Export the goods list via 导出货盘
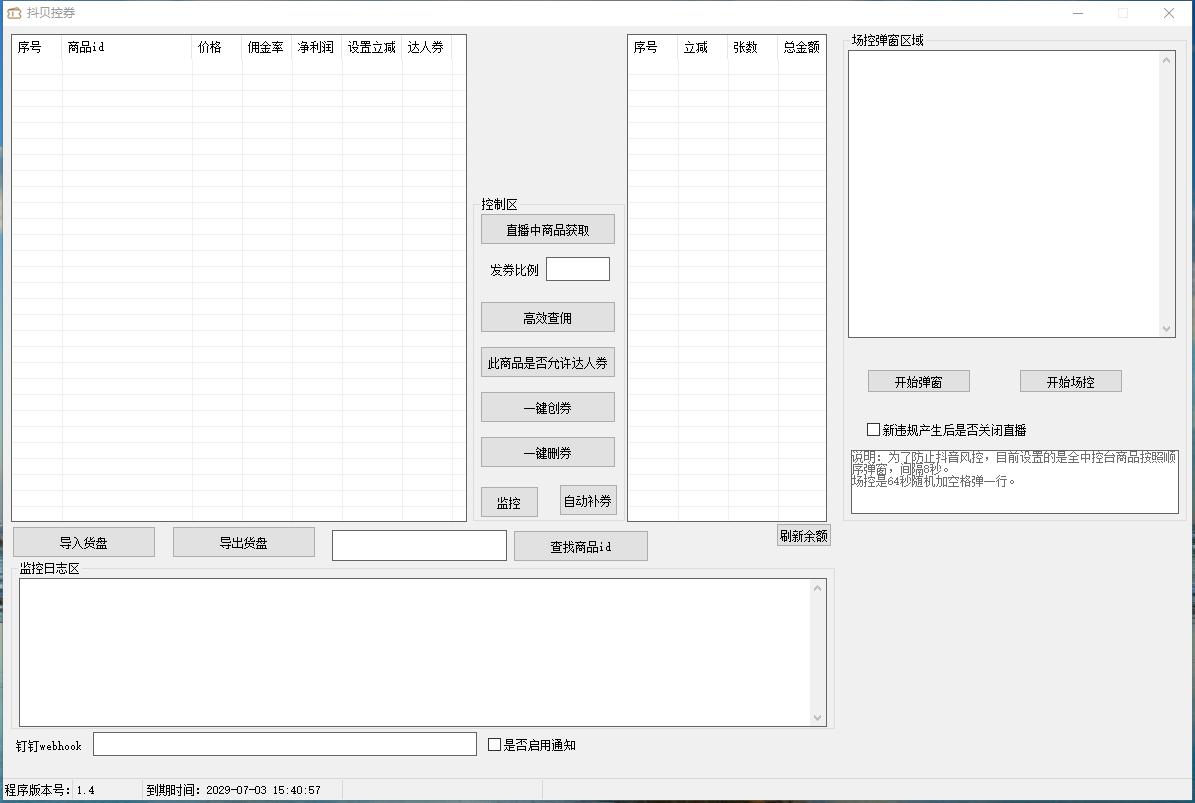Screen dimensions: 1195x803 [x=243, y=543]
